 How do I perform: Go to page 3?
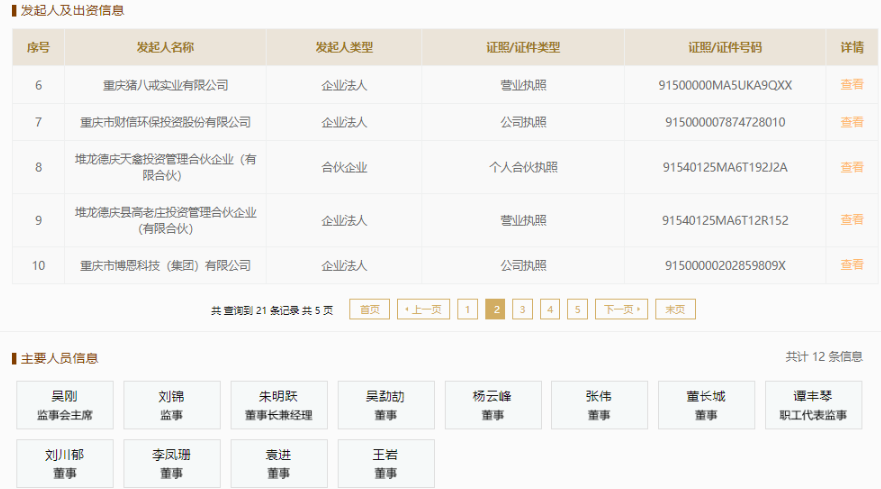click(x=523, y=309)
